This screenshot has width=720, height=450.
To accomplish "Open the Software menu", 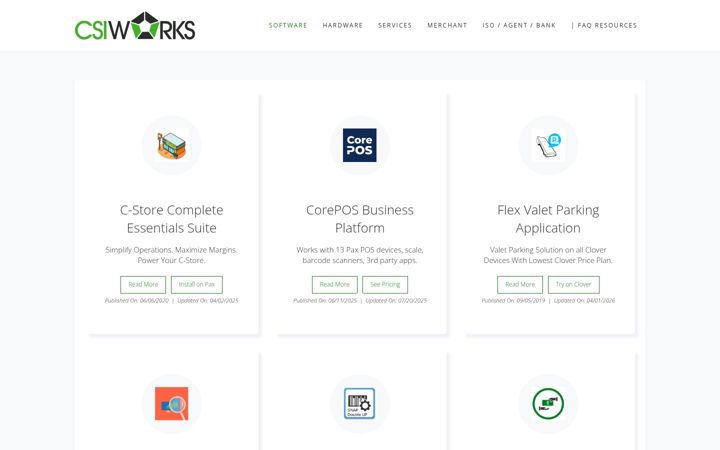I will click(288, 25).
